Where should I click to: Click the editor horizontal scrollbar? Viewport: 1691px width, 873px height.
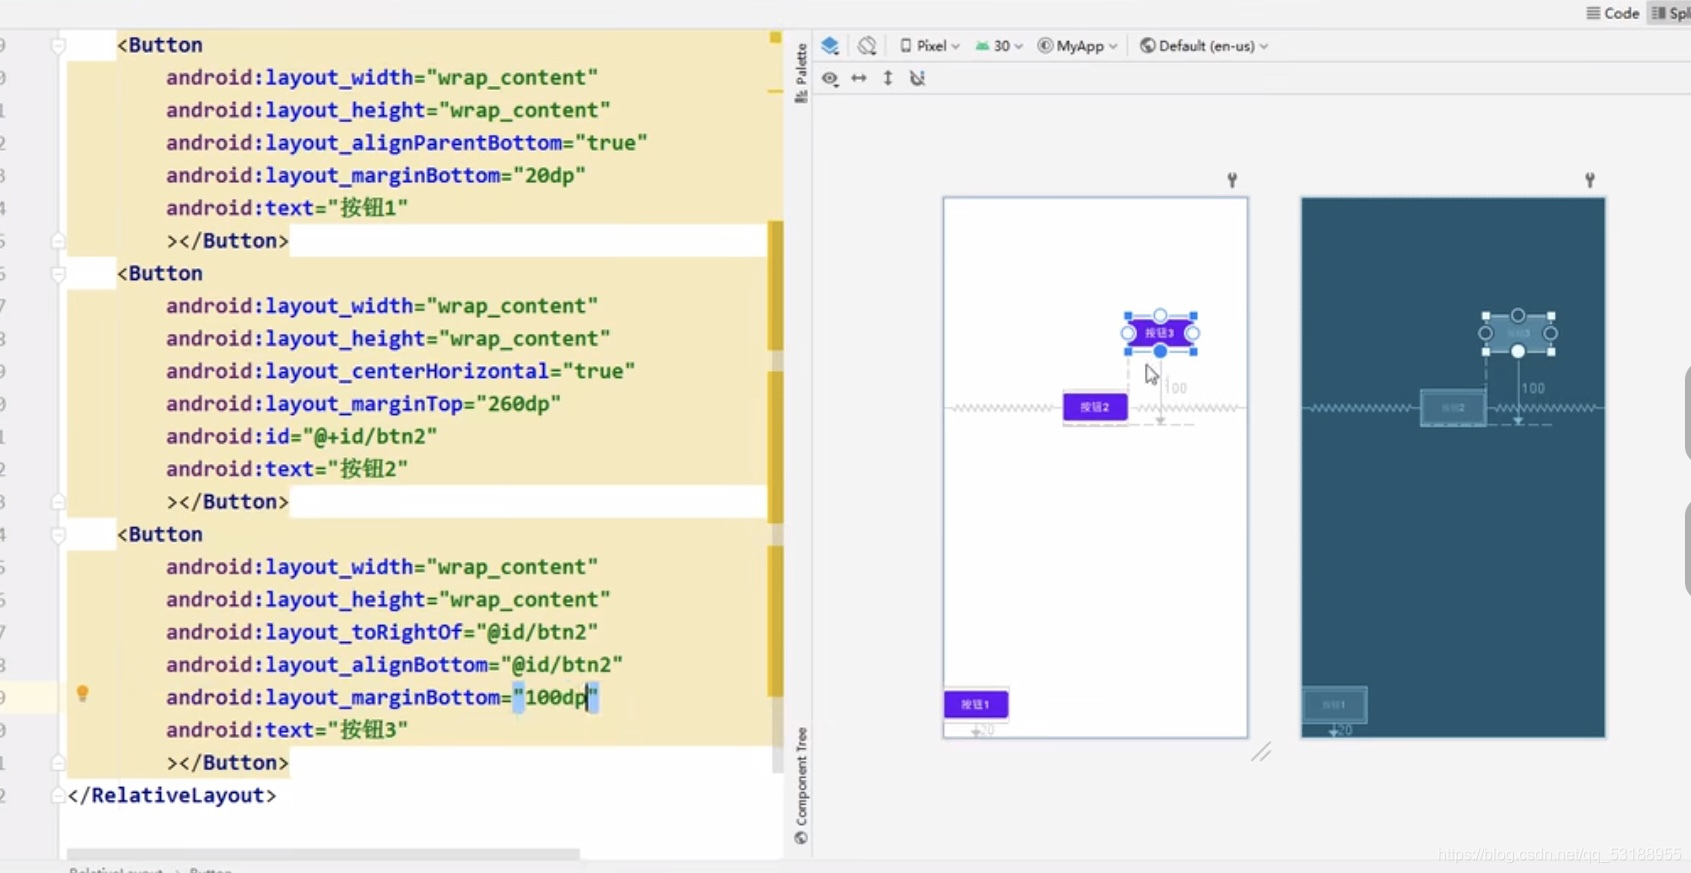pyautogui.click(x=323, y=855)
